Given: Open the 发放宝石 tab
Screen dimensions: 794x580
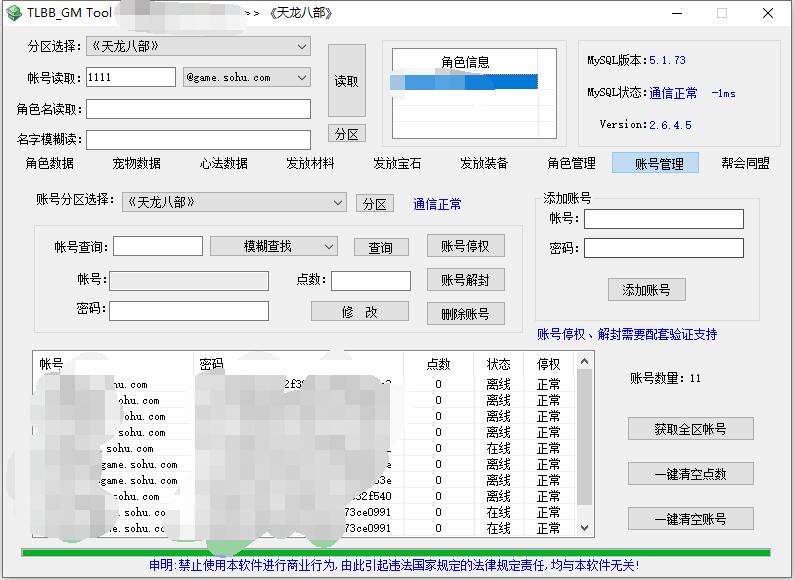Looking at the screenshot, I should click(x=397, y=163).
